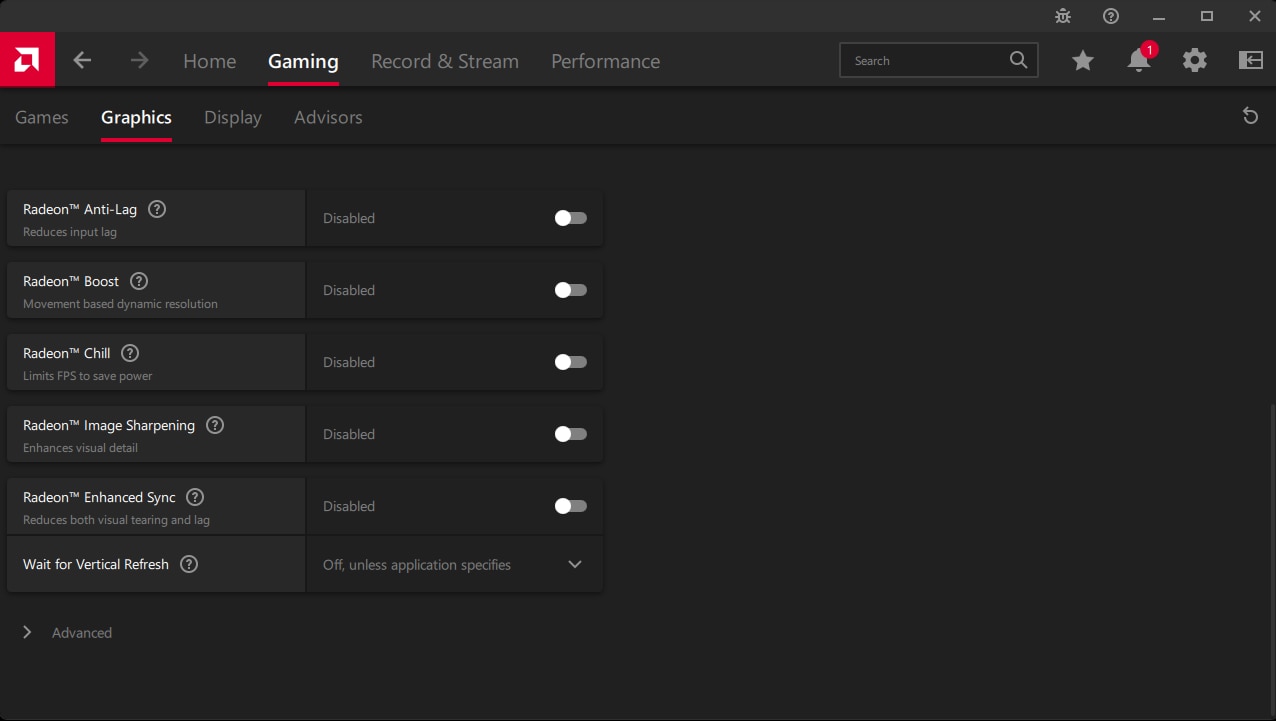Show help for Radeon Boost
Viewport: 1276px width, 721px height.
(139, 281)
